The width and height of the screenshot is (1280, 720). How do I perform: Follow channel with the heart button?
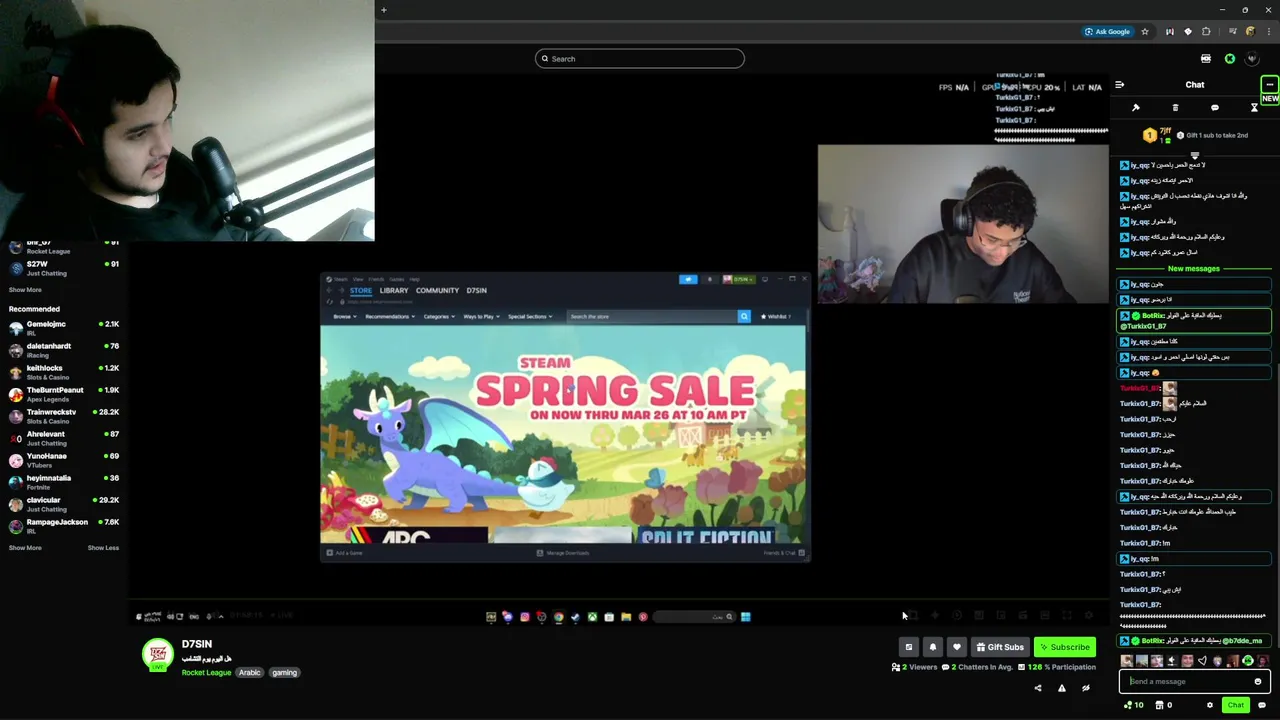click(x=957, y=647)
